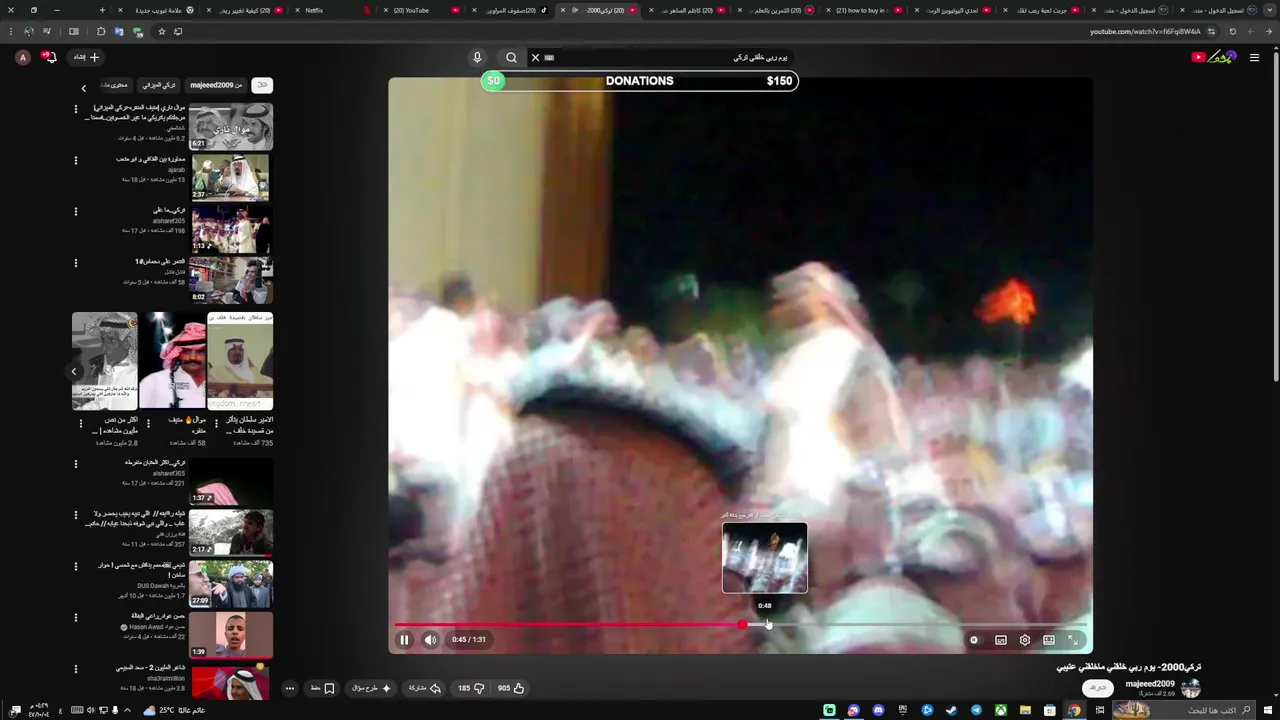Open the Google Translate extension icon
The width and height of the screenshot is (1280, 720).
[x=119, y=31]
